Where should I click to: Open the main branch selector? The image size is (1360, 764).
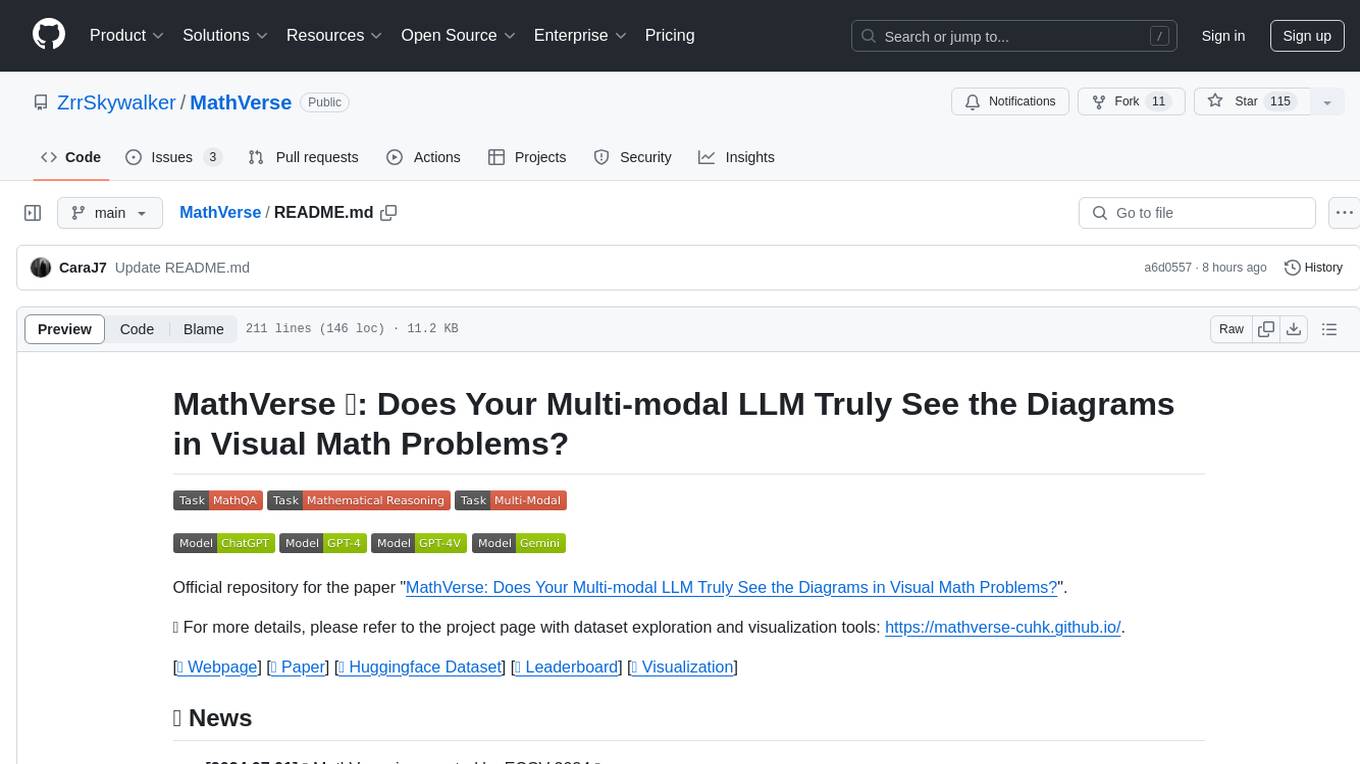110,213
